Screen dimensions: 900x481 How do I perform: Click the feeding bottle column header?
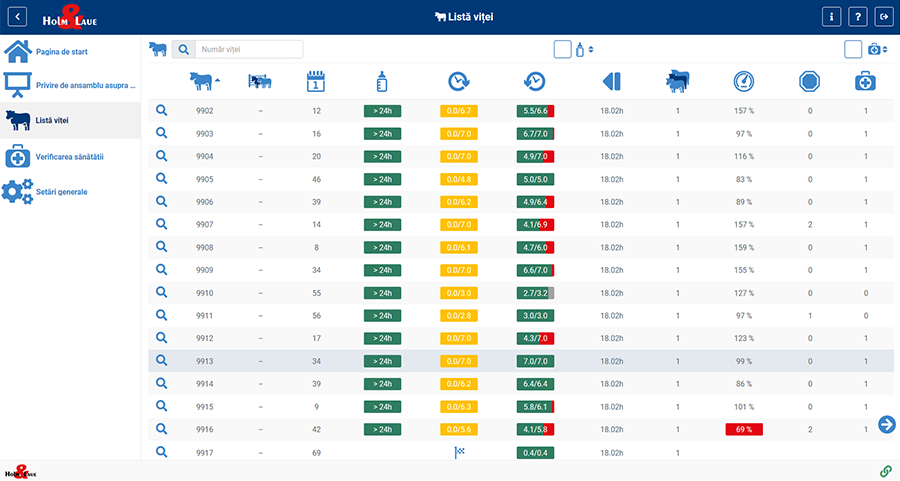[382, 82]
